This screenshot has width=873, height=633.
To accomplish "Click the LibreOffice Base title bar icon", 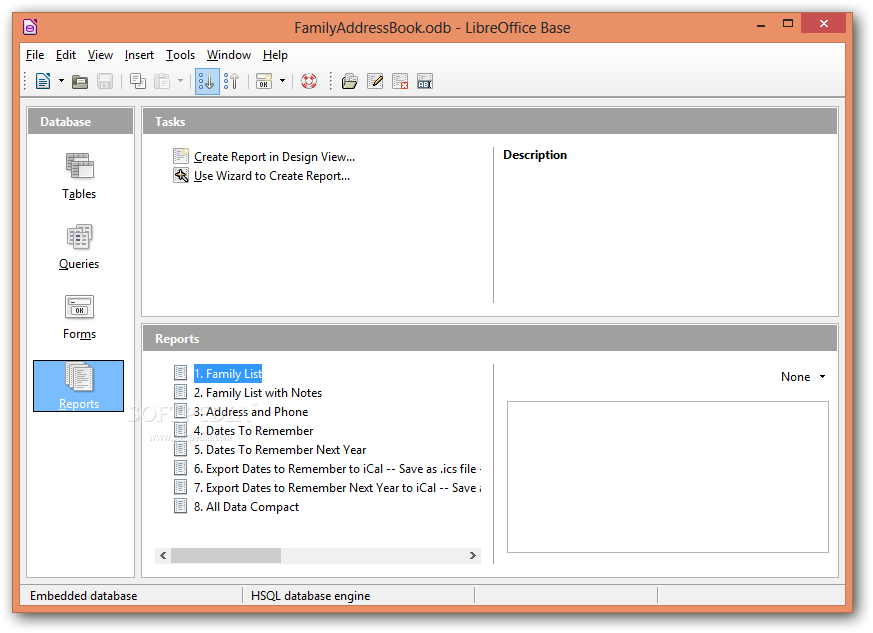I will pos(30,27).
